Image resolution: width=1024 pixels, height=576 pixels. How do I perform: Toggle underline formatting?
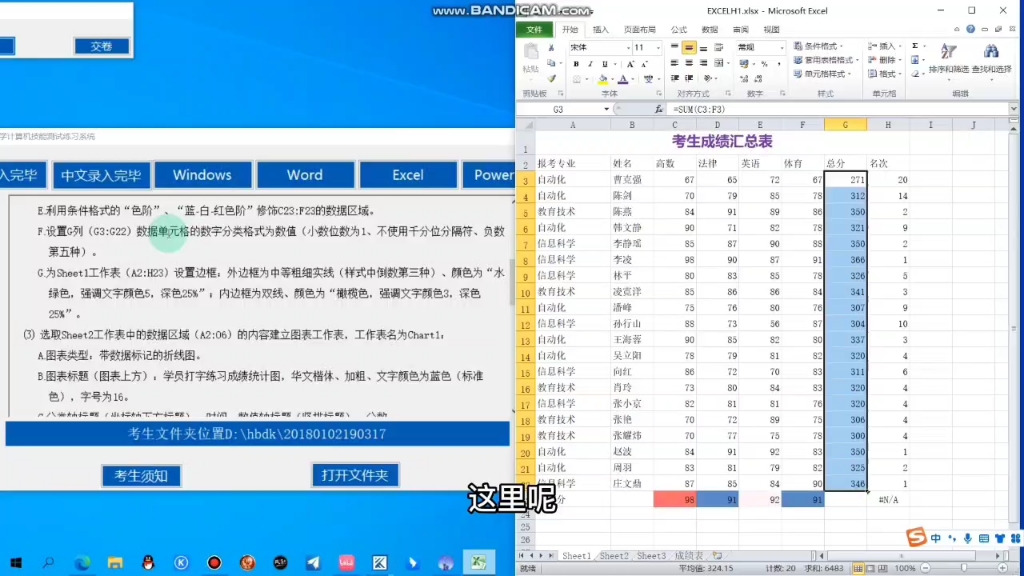(604, 65)
